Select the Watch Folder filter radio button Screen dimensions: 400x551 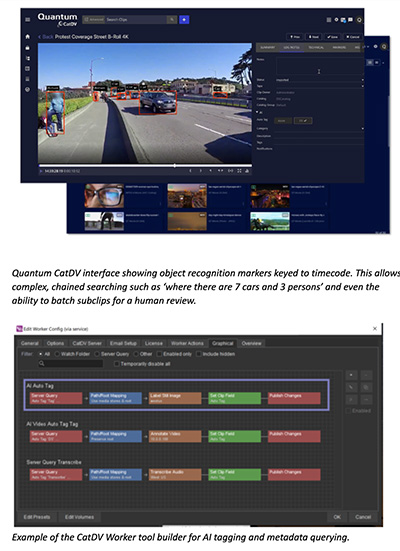pyautogui.click(x=57, y=354)
